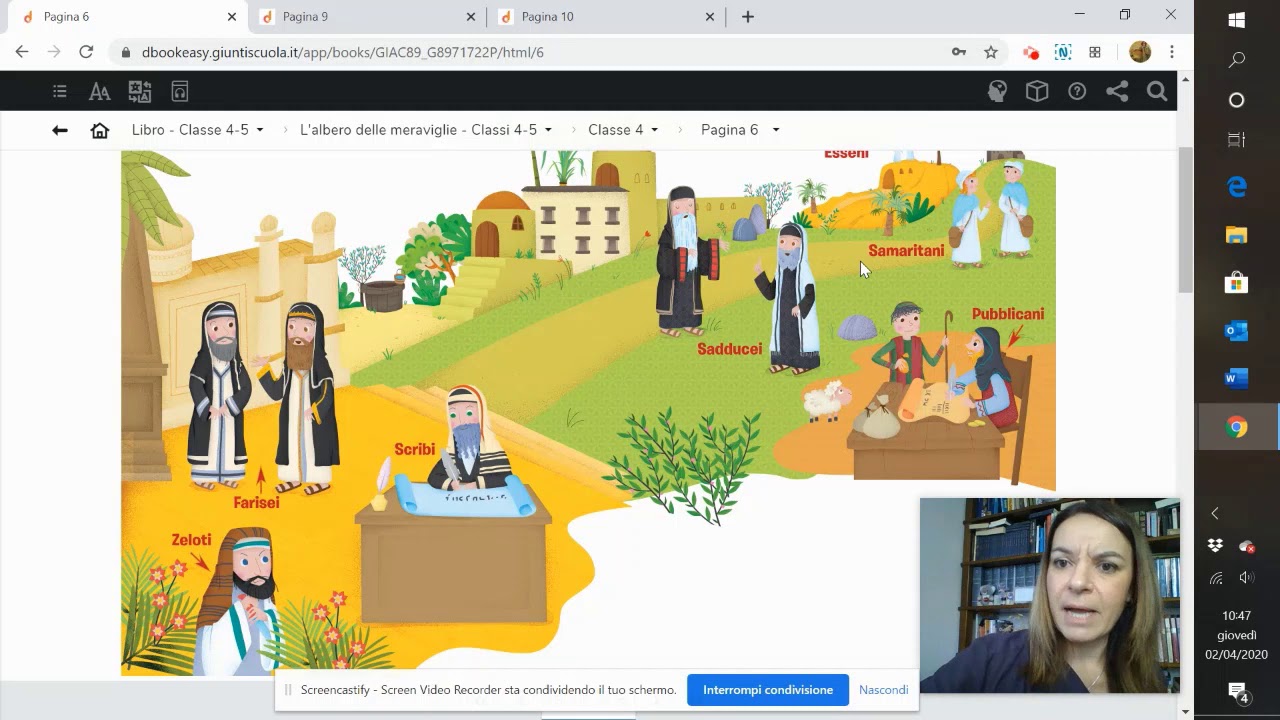Open the Wi-Fi network tray icon
1280x720 pixels.
(1215, 578)
